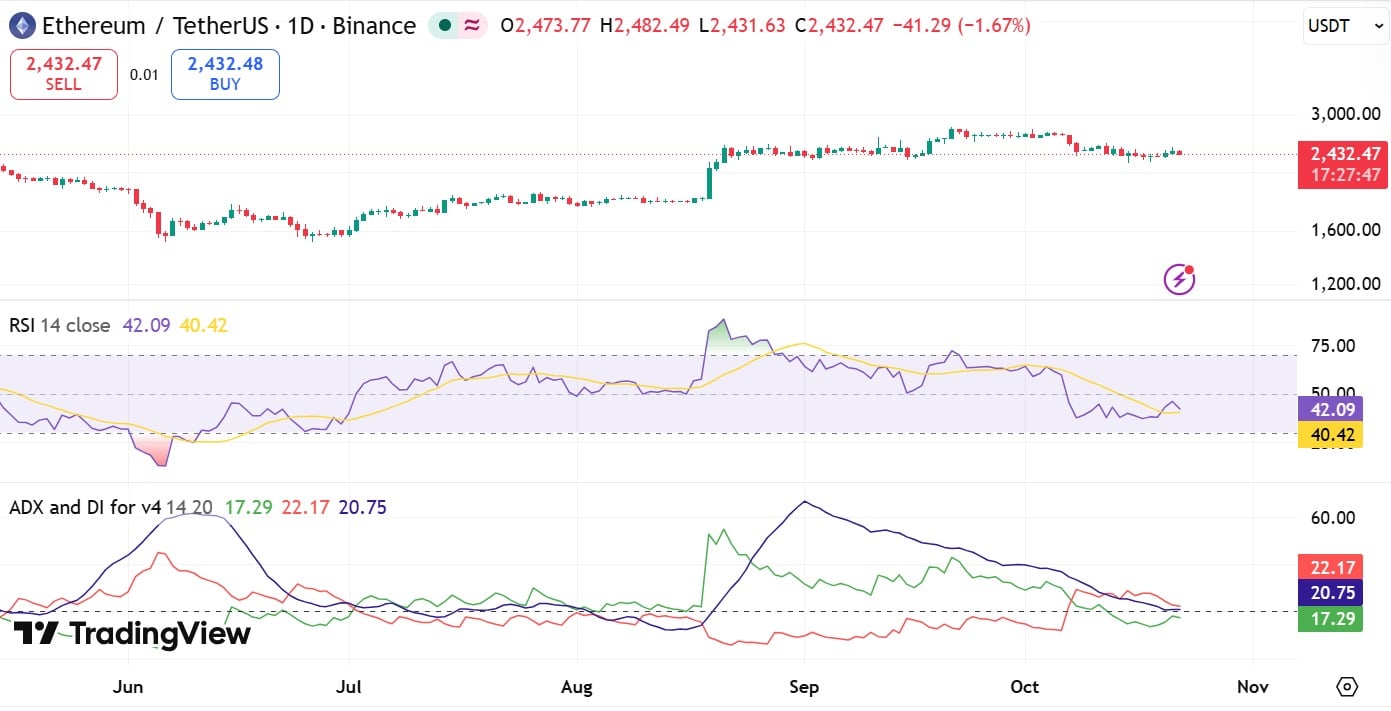Click the red ADX legend value 22.17
The image size is (1391, 711).
304,508
